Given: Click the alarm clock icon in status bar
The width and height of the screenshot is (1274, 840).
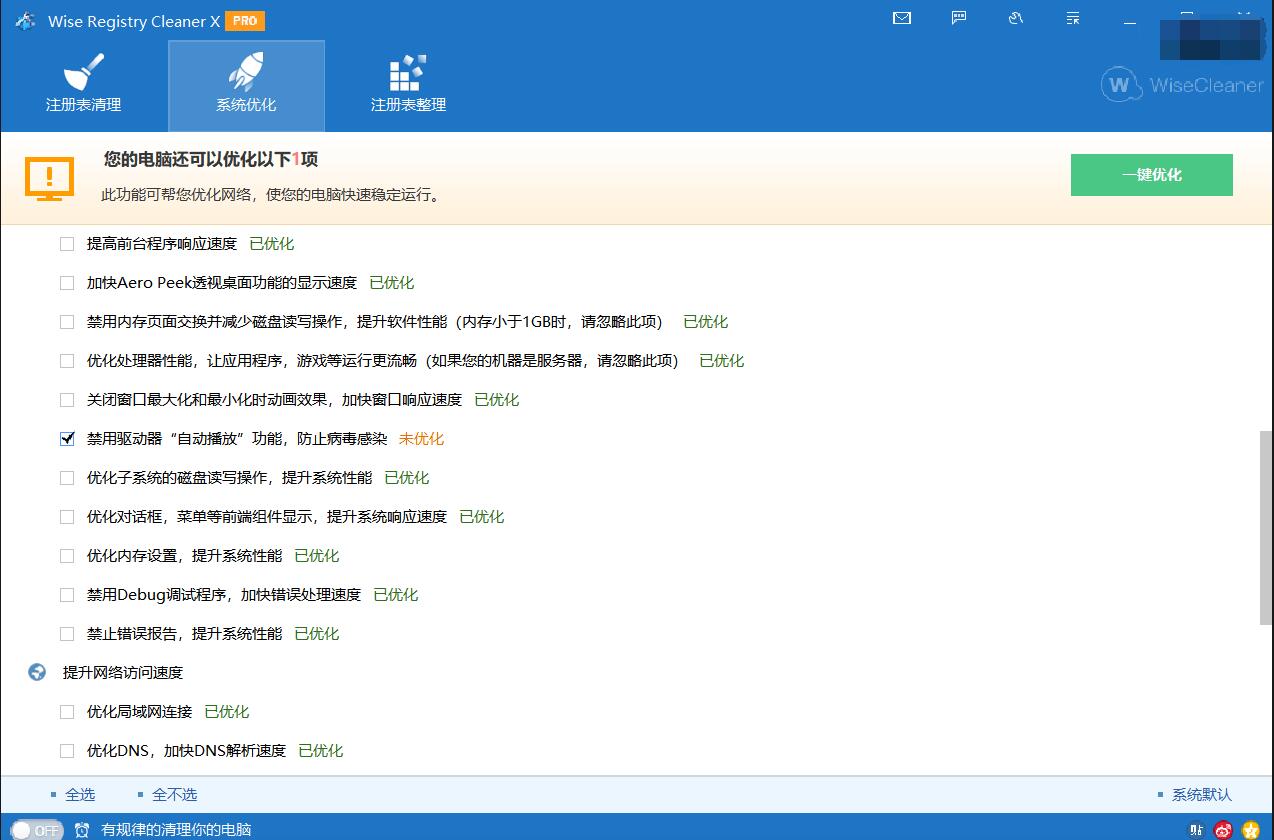Looking at the screenshot, I should (x=82, y=829).
